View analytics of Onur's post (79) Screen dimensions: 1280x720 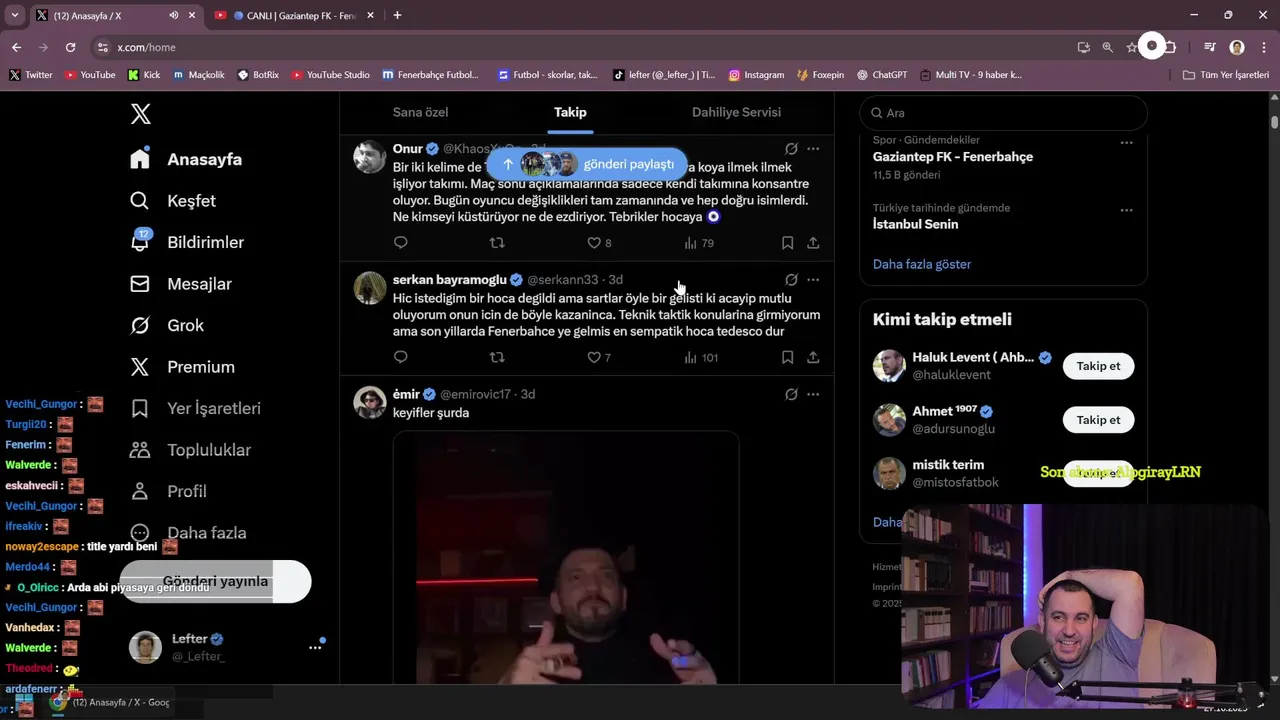[x=698, y=243]
